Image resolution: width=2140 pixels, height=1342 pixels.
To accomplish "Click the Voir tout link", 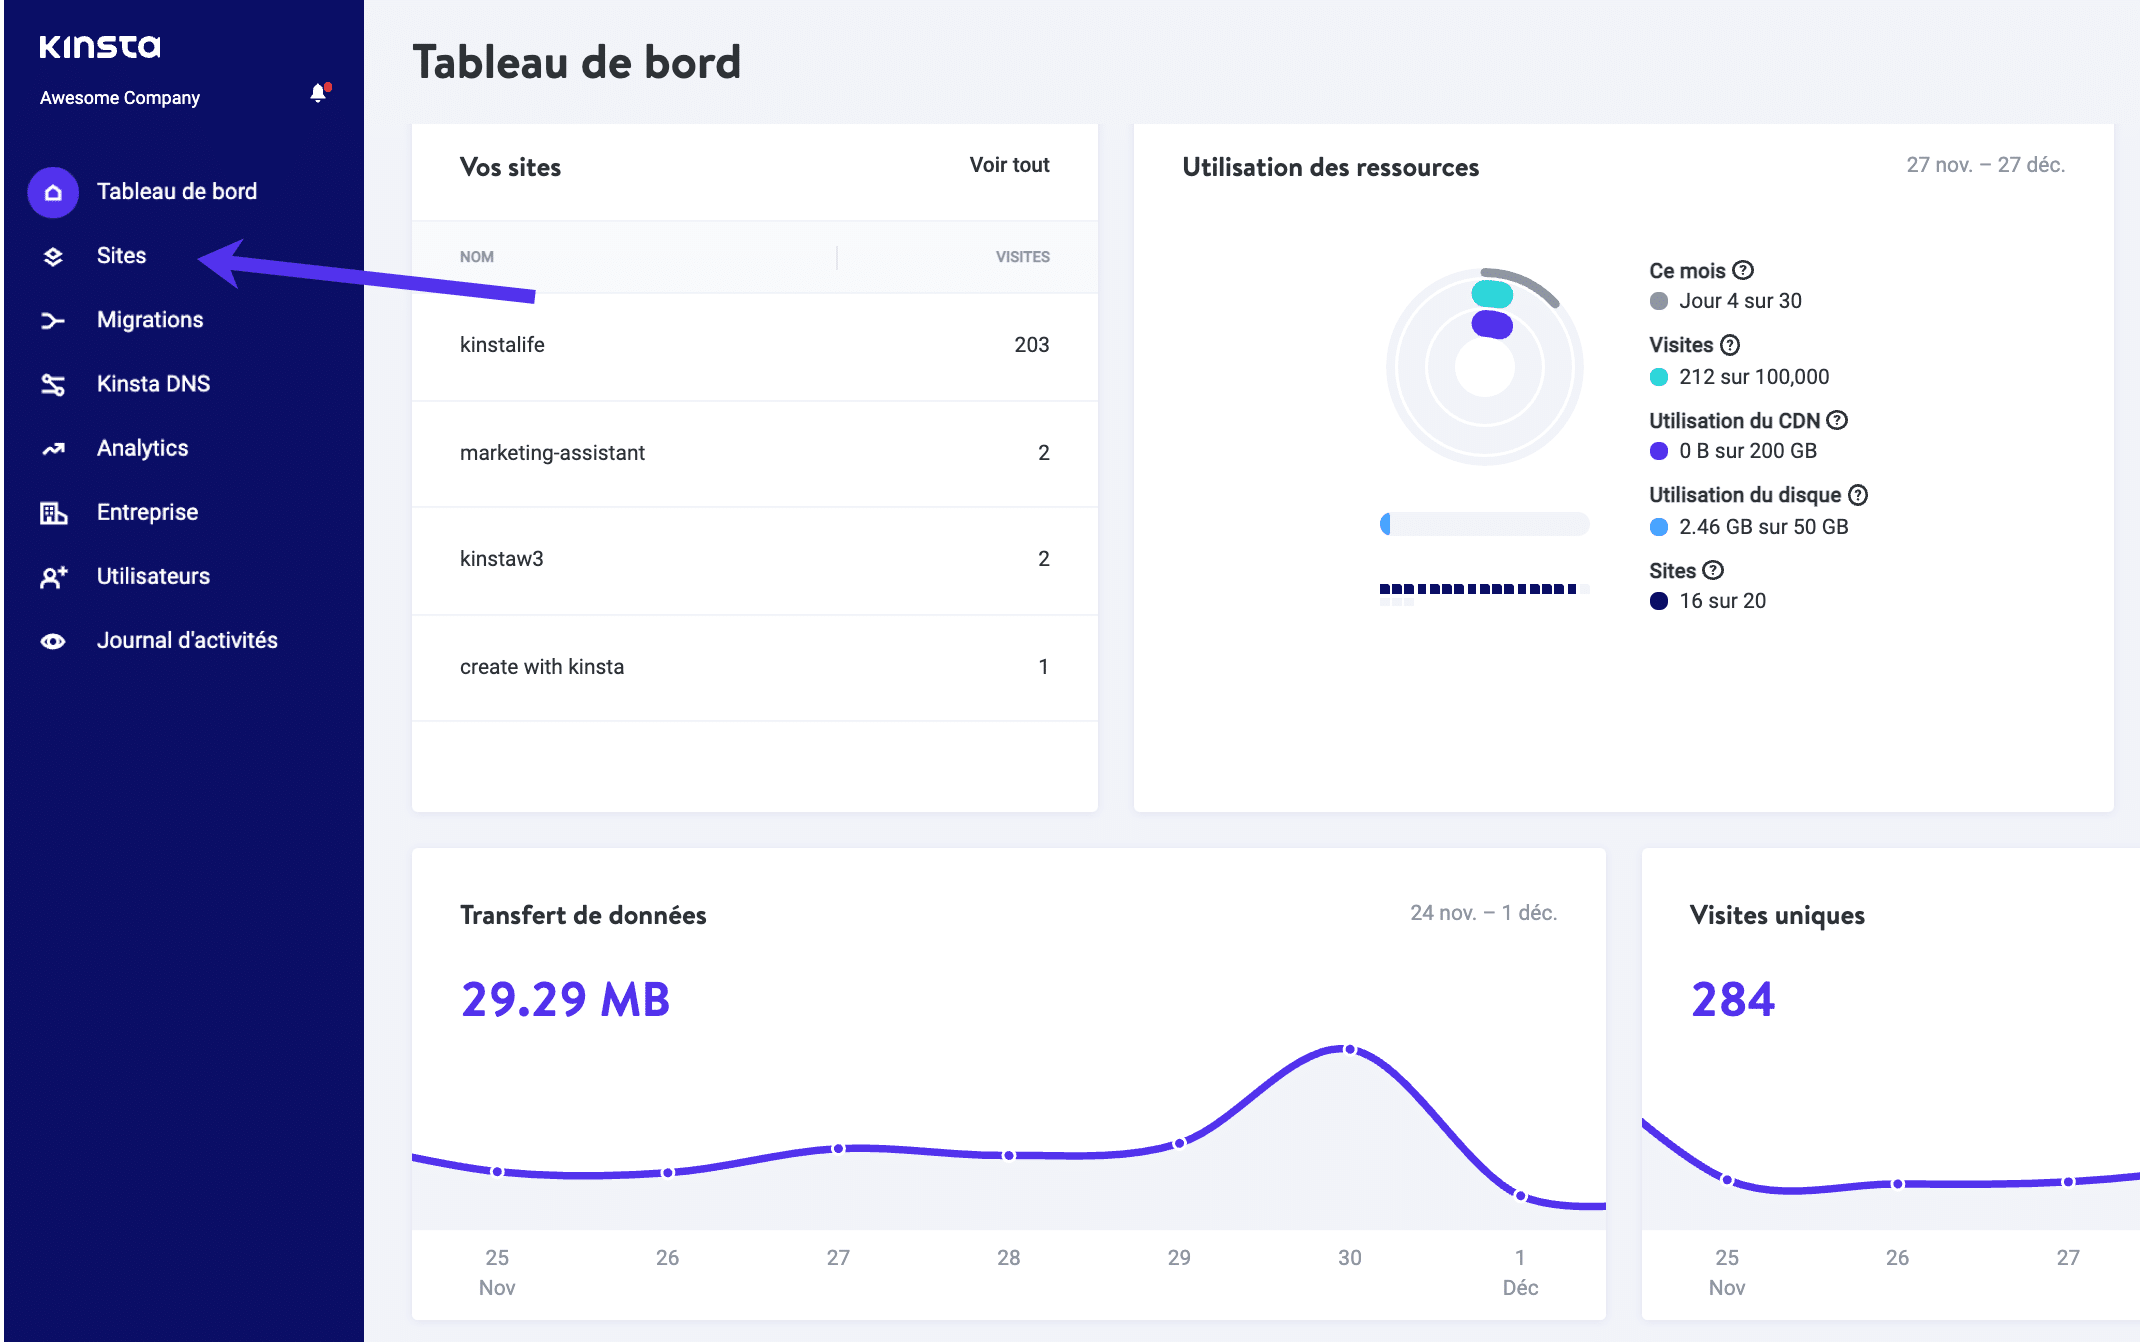I will pyautogui.click(x=1008, y=165).
